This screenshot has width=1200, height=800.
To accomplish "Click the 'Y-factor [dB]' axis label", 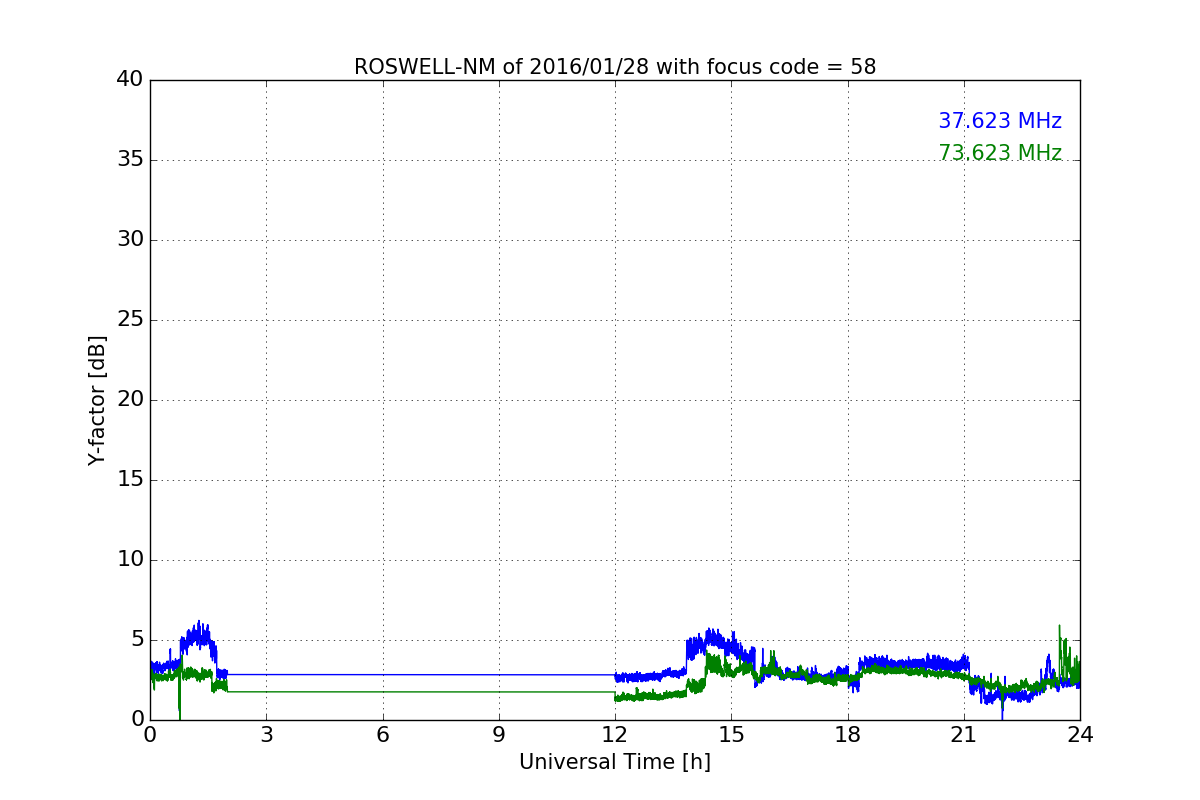I will [97, 400].
